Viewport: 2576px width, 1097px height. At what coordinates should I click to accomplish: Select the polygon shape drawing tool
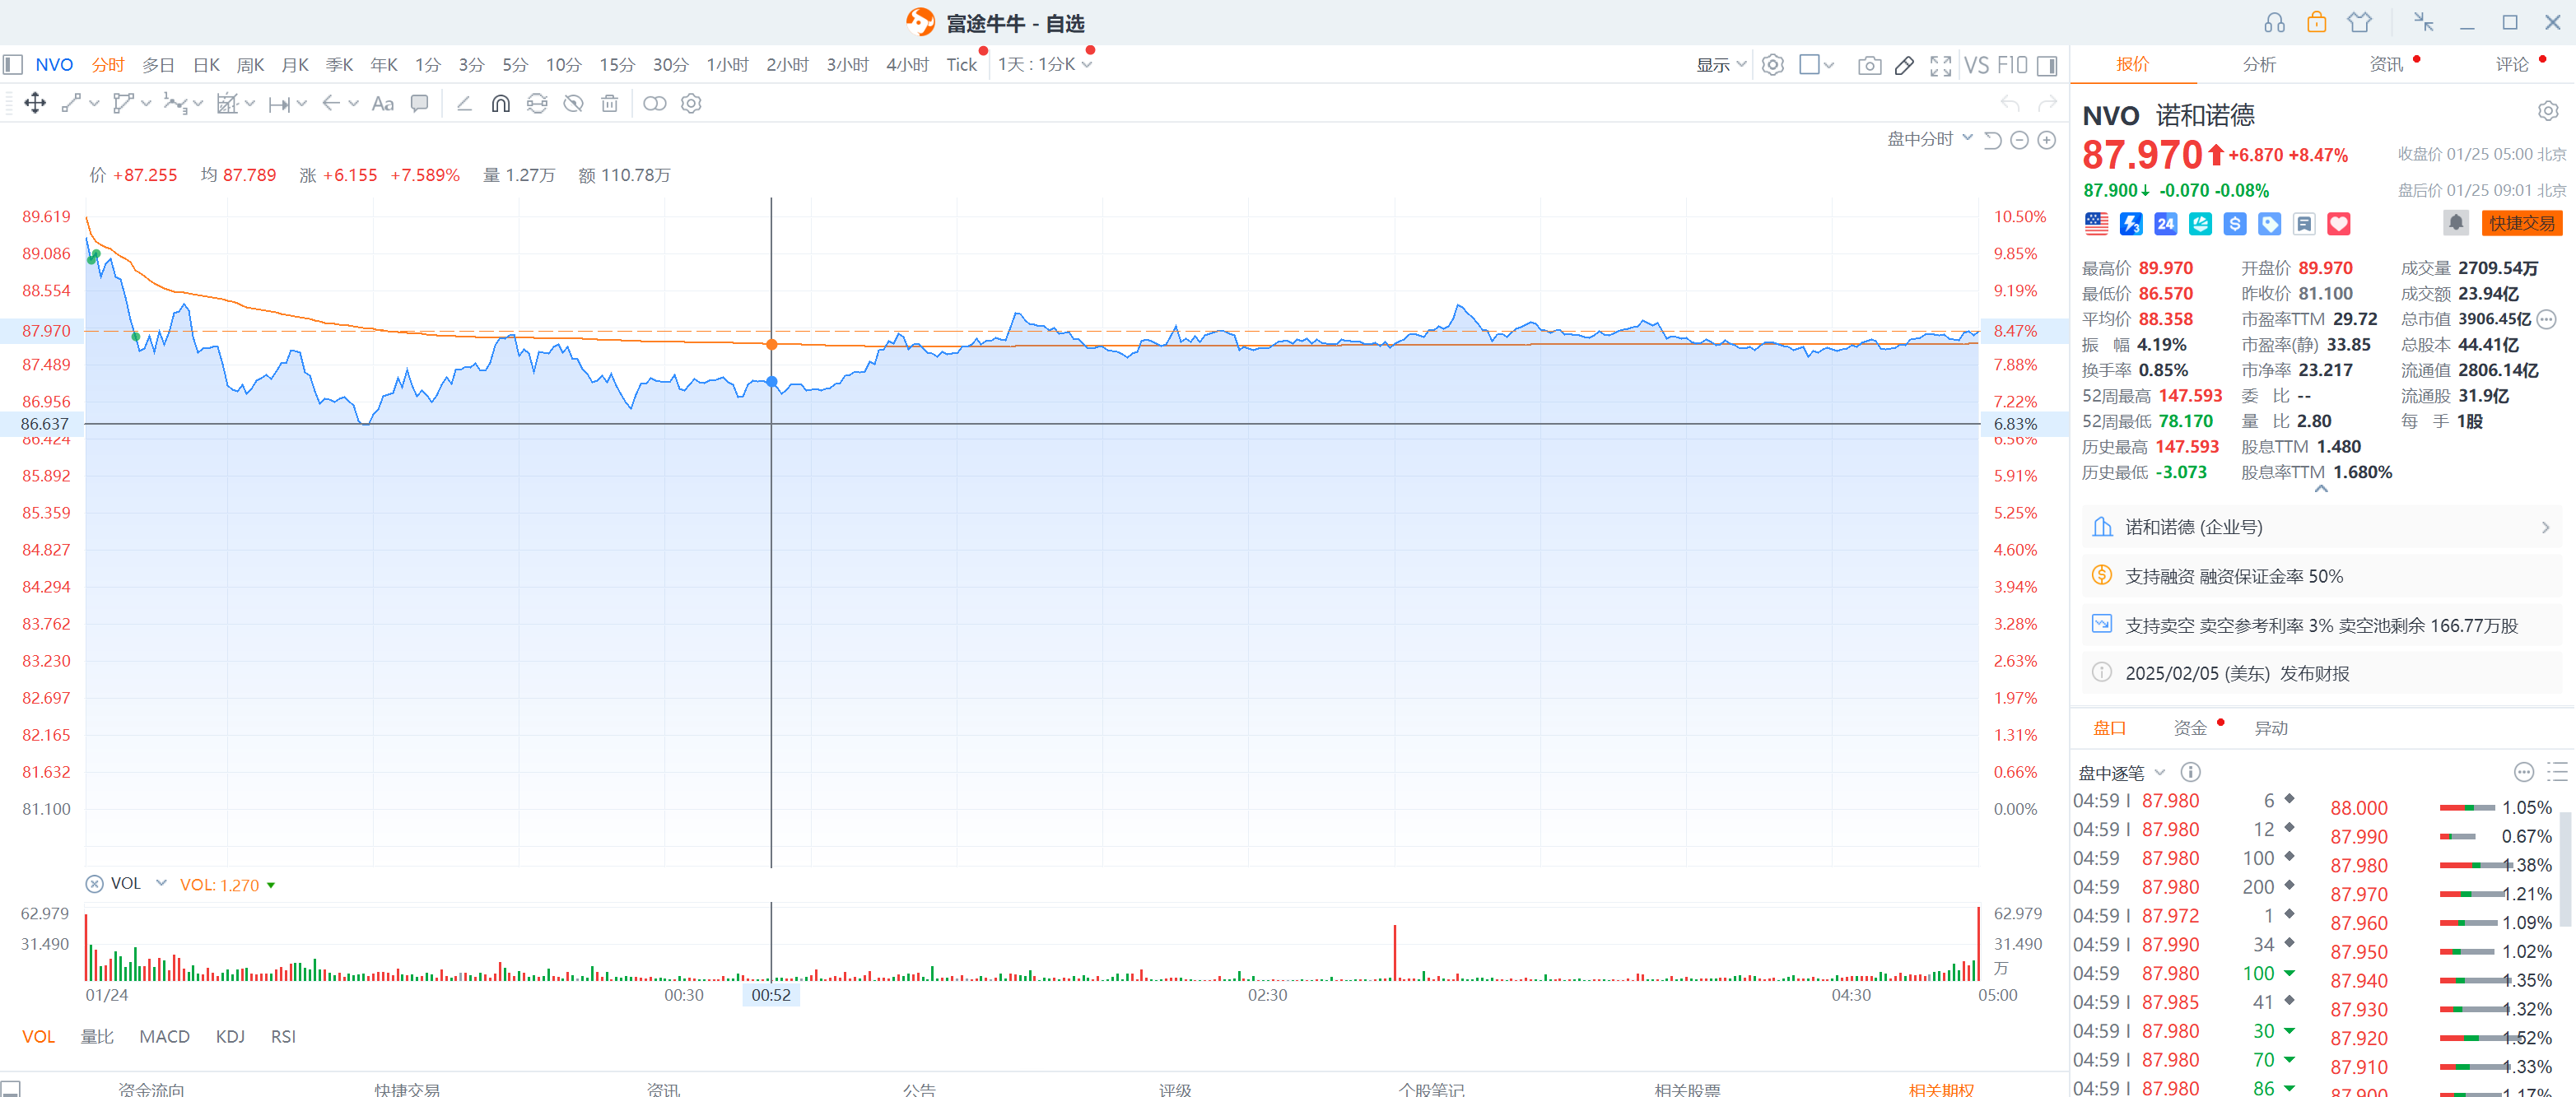click(123, 103)
